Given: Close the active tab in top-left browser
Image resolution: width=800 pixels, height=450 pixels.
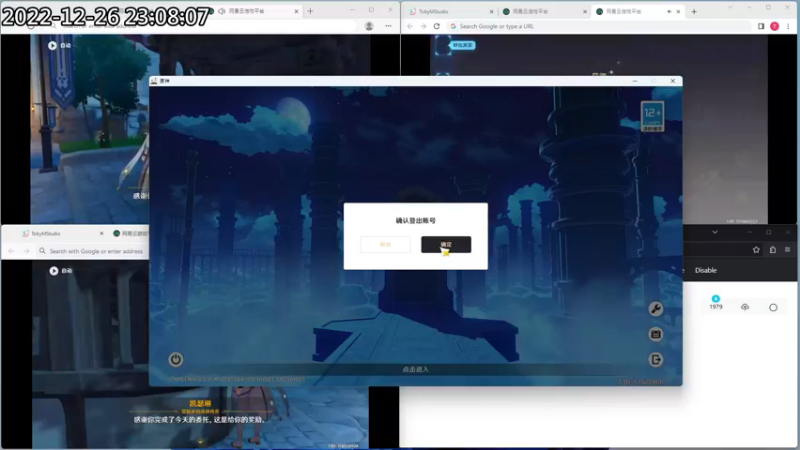Looking at the screenshot, I should coord(296,11).
